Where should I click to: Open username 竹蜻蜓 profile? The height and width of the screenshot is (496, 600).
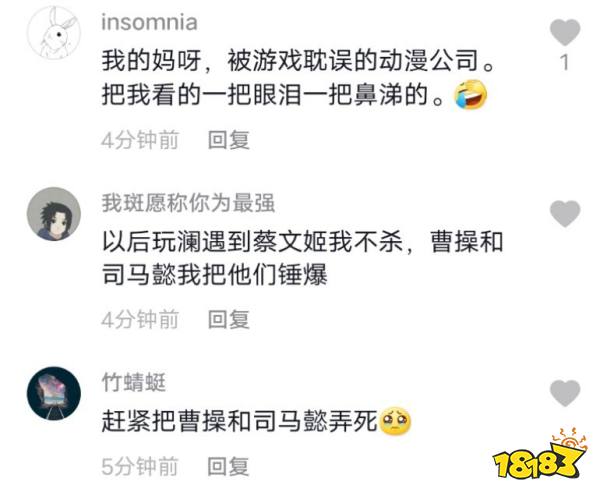pyautogui.click(x=134, y=382)
